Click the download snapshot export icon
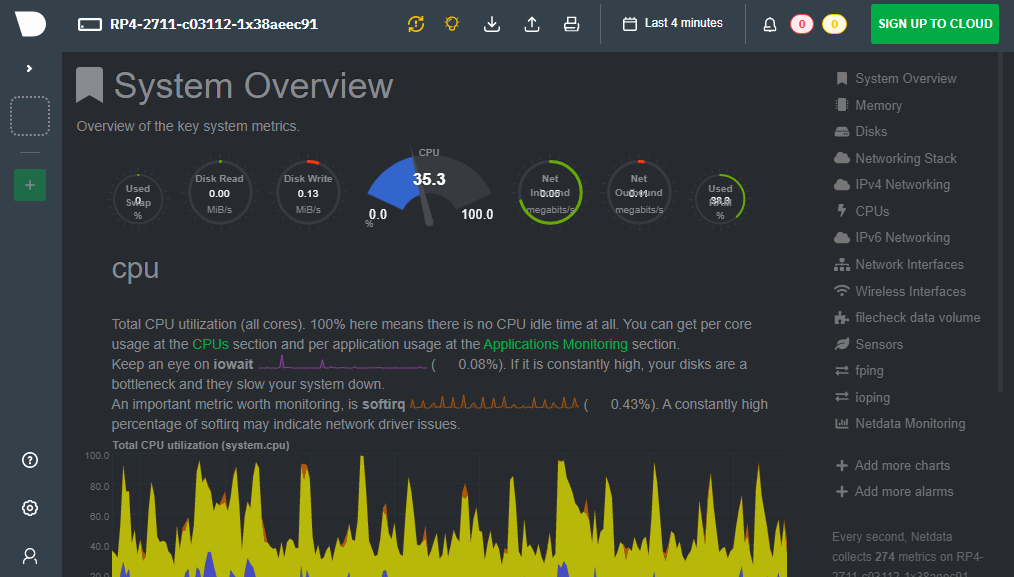The height and width of the screenshot is (577, 1014). (492, 24)
